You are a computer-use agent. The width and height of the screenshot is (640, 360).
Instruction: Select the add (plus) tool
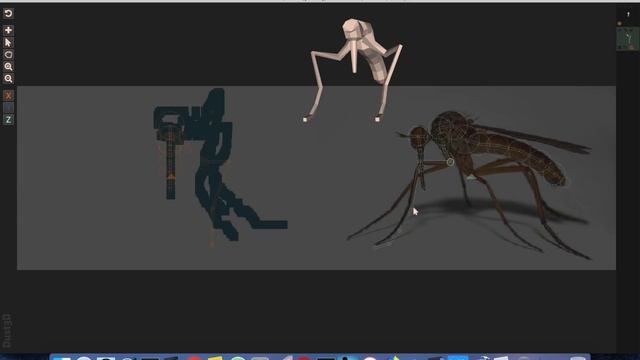8,30
